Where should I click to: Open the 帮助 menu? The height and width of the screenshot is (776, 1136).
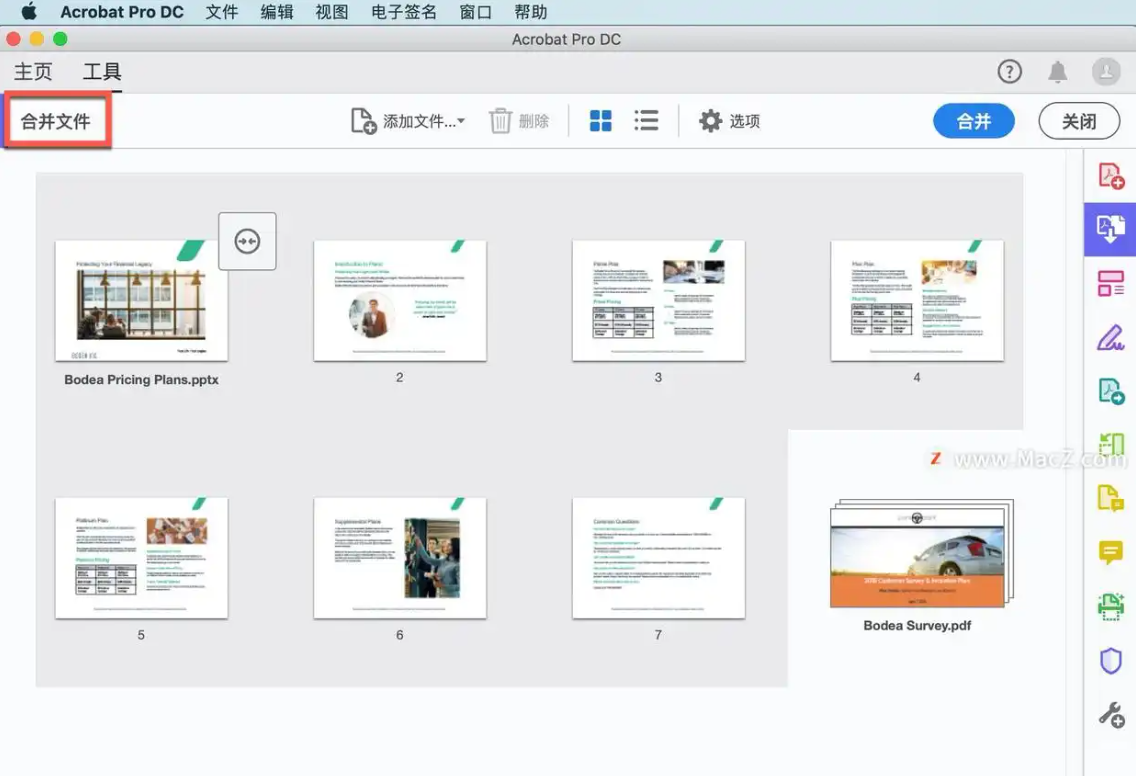tap(531, 12)
